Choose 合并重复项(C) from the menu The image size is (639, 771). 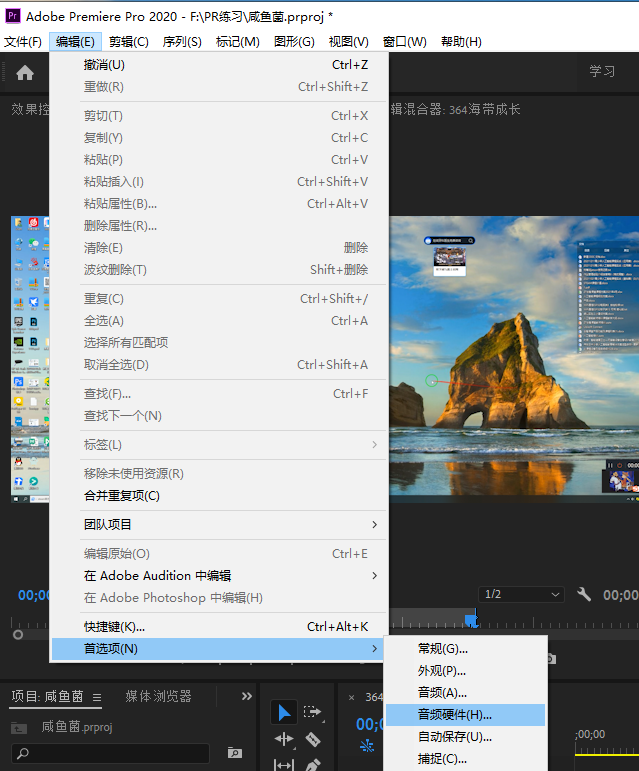218,496
